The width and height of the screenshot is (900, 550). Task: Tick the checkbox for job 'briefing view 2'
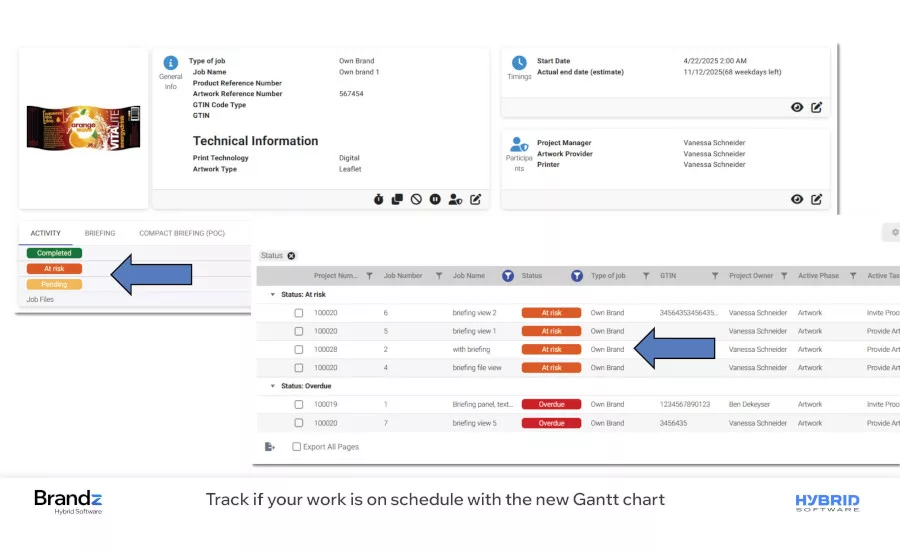[x=298, y=313]
